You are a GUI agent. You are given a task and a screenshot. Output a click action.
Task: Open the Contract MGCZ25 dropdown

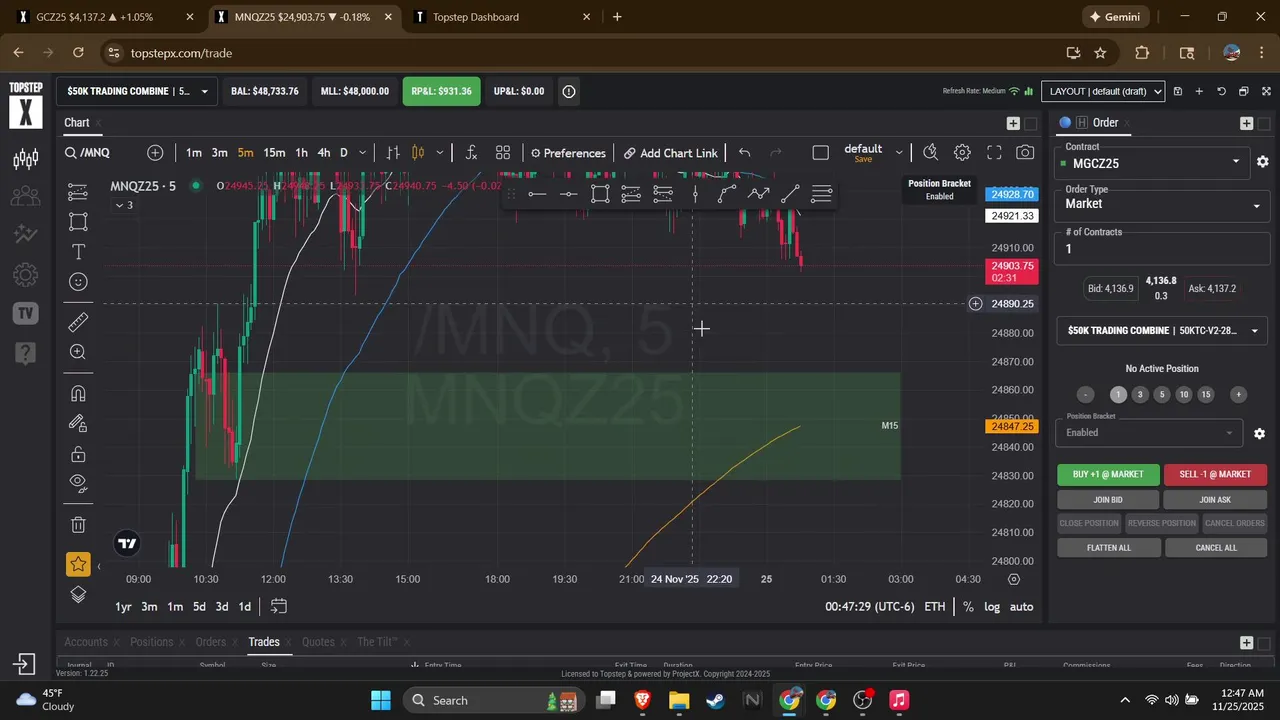[x=1152, y=162]
